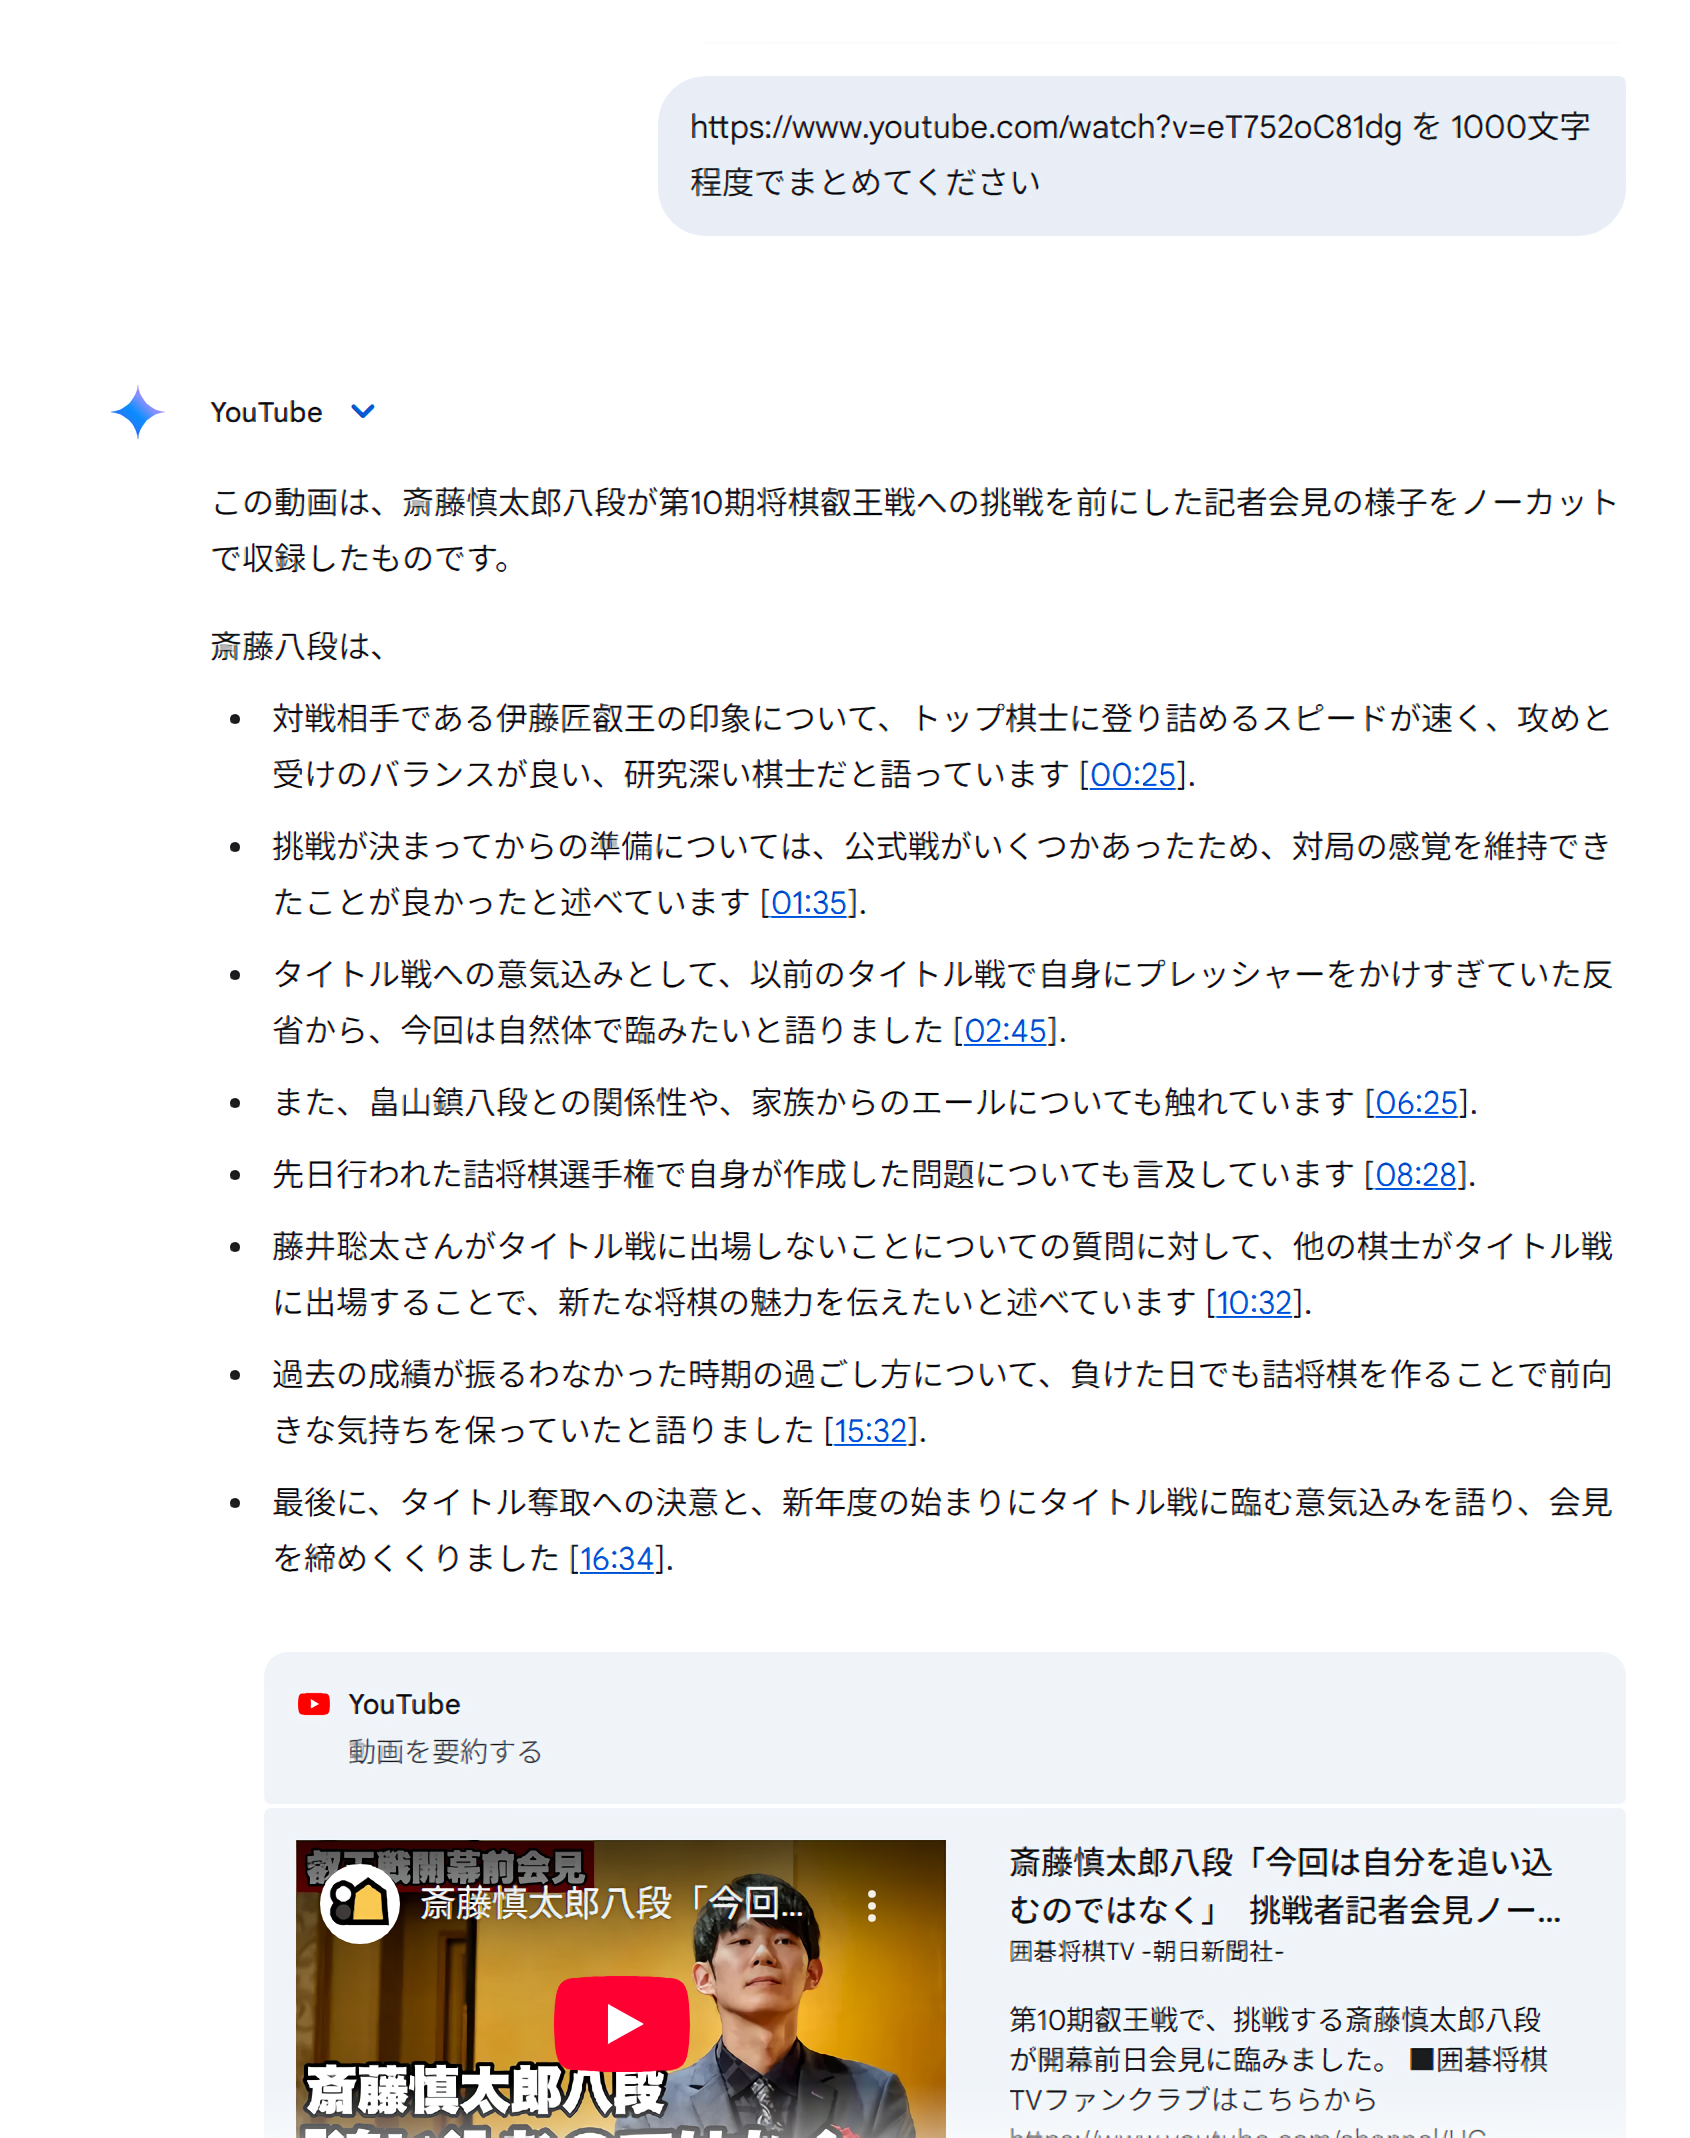1690x2138 pixels.
Task: Click channel name 囲碁将棋TV -朝日新聞社-
Action: tap(1145, 1951)
